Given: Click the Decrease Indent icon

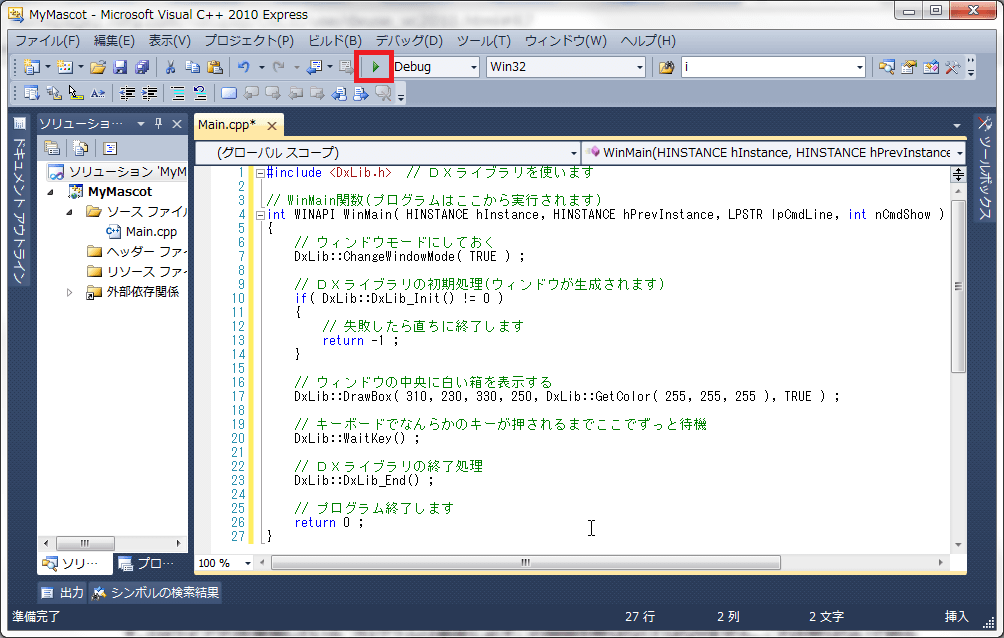Looking at the screenshot, I should 127,94.
